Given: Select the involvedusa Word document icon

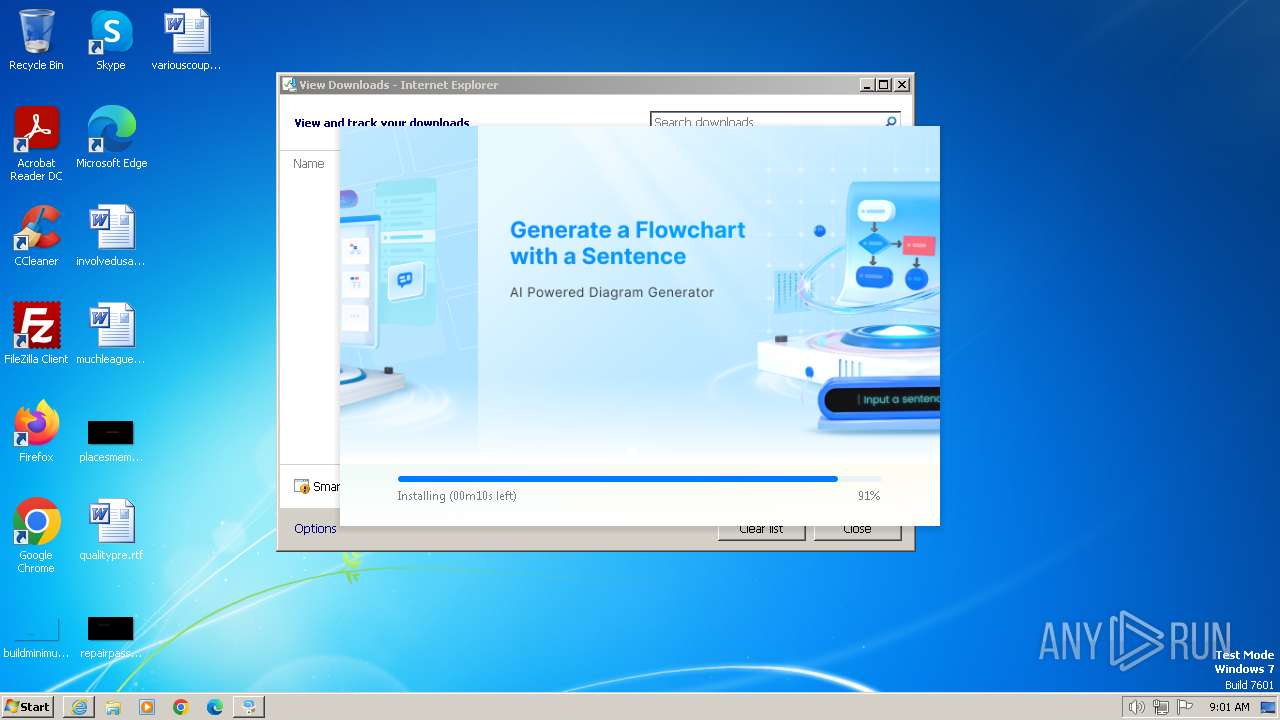Looking at the screenshot, I should coord(111,236).
